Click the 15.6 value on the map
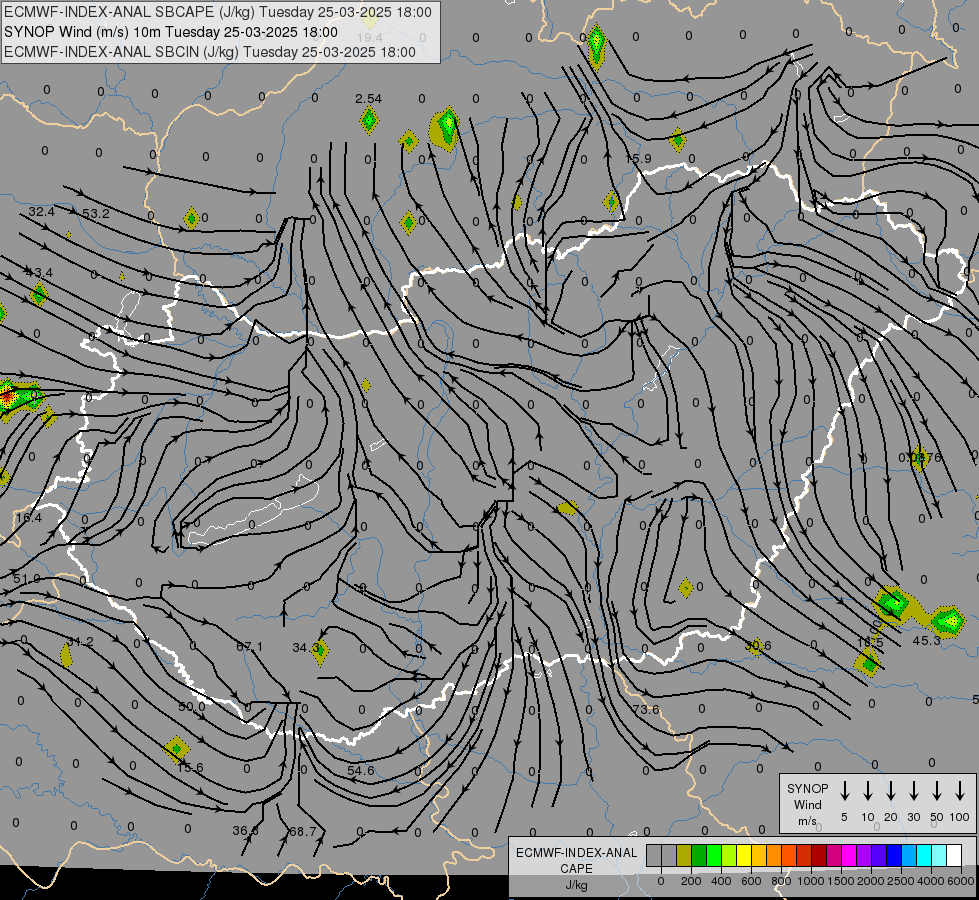Viewport: 979px width, 900px height. 190,768
